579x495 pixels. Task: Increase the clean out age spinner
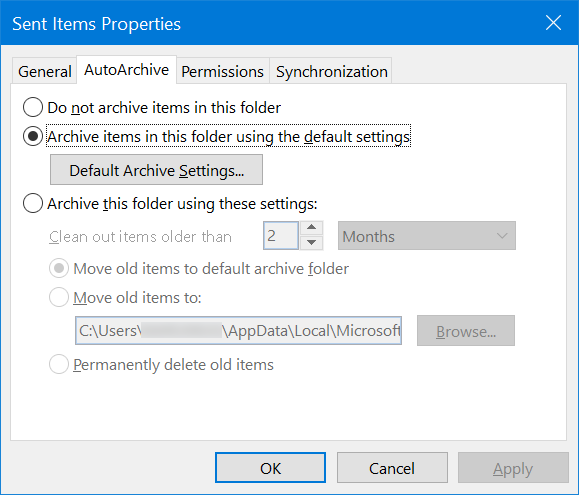[312, 228]
